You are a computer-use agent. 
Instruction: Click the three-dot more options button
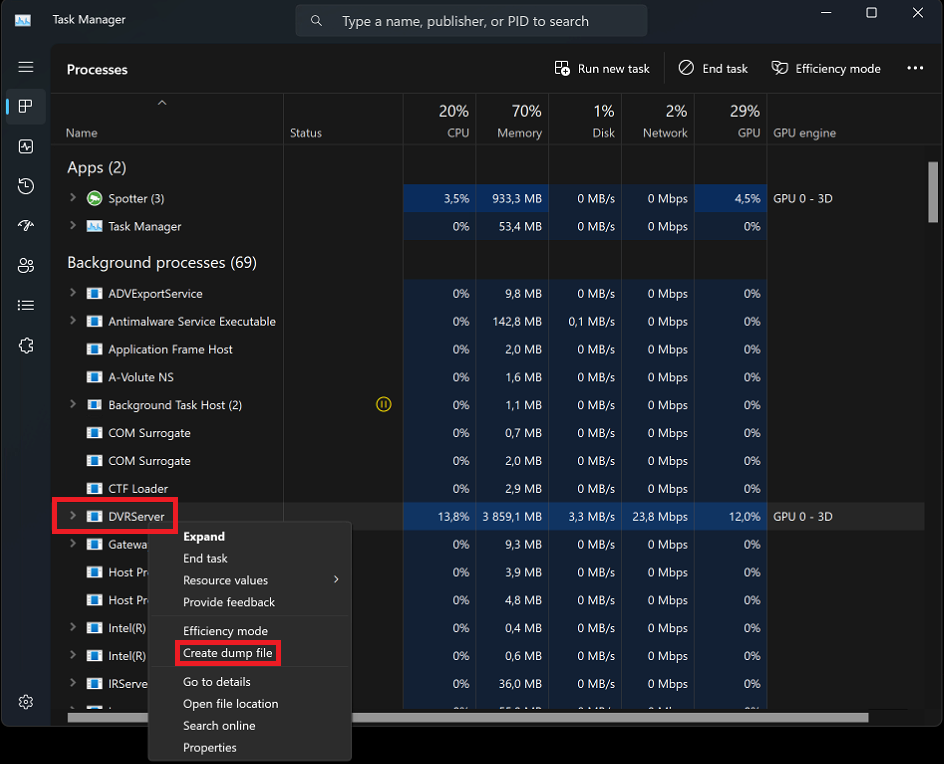pyautogui.click(x=915, y=68)
